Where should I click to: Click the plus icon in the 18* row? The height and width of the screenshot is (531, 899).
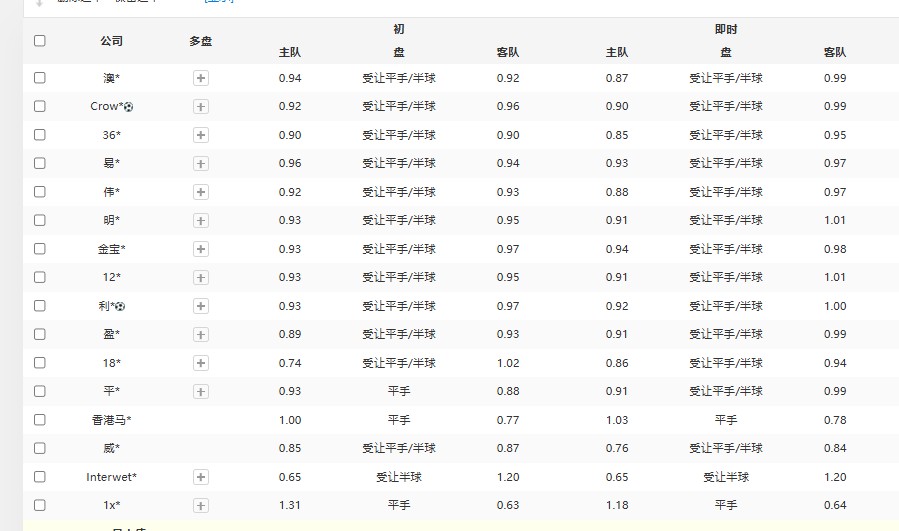pyautogui.click(x=200, y=363)
